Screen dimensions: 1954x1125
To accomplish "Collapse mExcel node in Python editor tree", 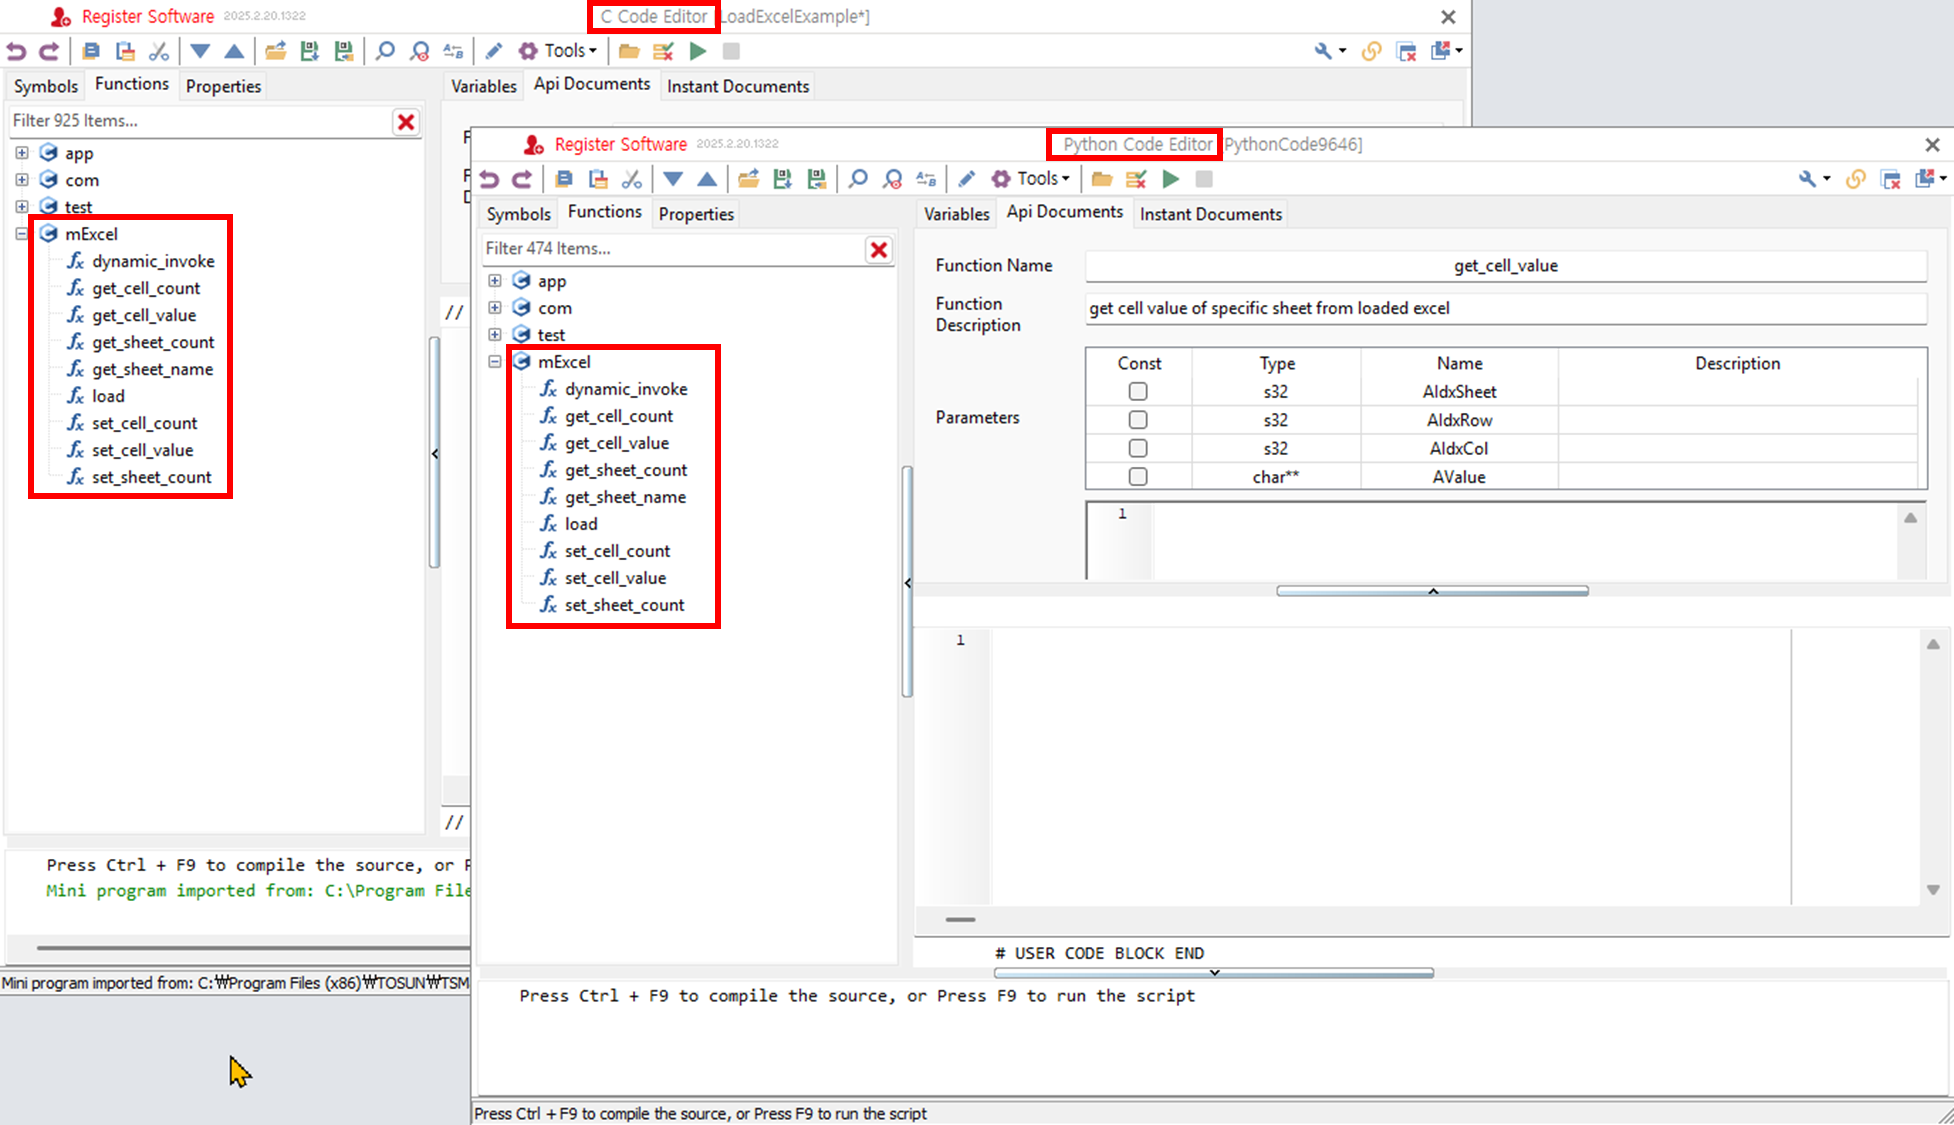I will click(495, 362).
